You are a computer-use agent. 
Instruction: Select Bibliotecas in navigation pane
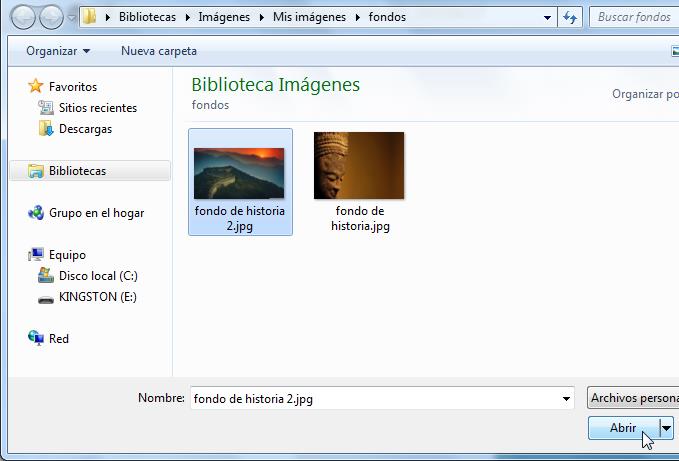tap(77, 171)
